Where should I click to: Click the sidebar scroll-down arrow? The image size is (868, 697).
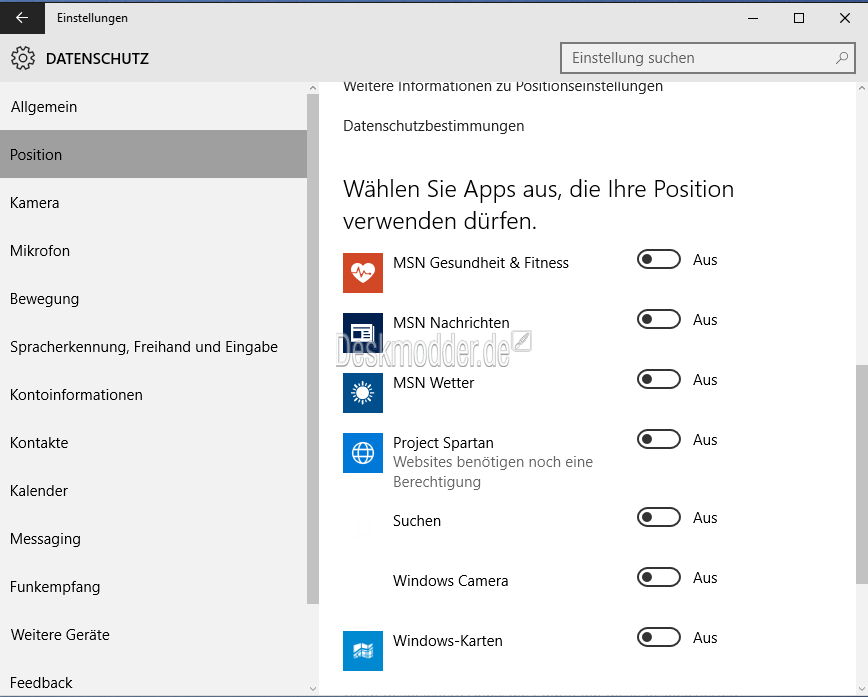pos(313,689)
